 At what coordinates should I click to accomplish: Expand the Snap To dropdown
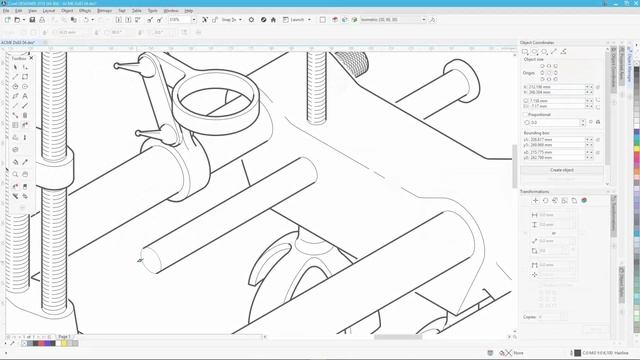tap(240, 20)
